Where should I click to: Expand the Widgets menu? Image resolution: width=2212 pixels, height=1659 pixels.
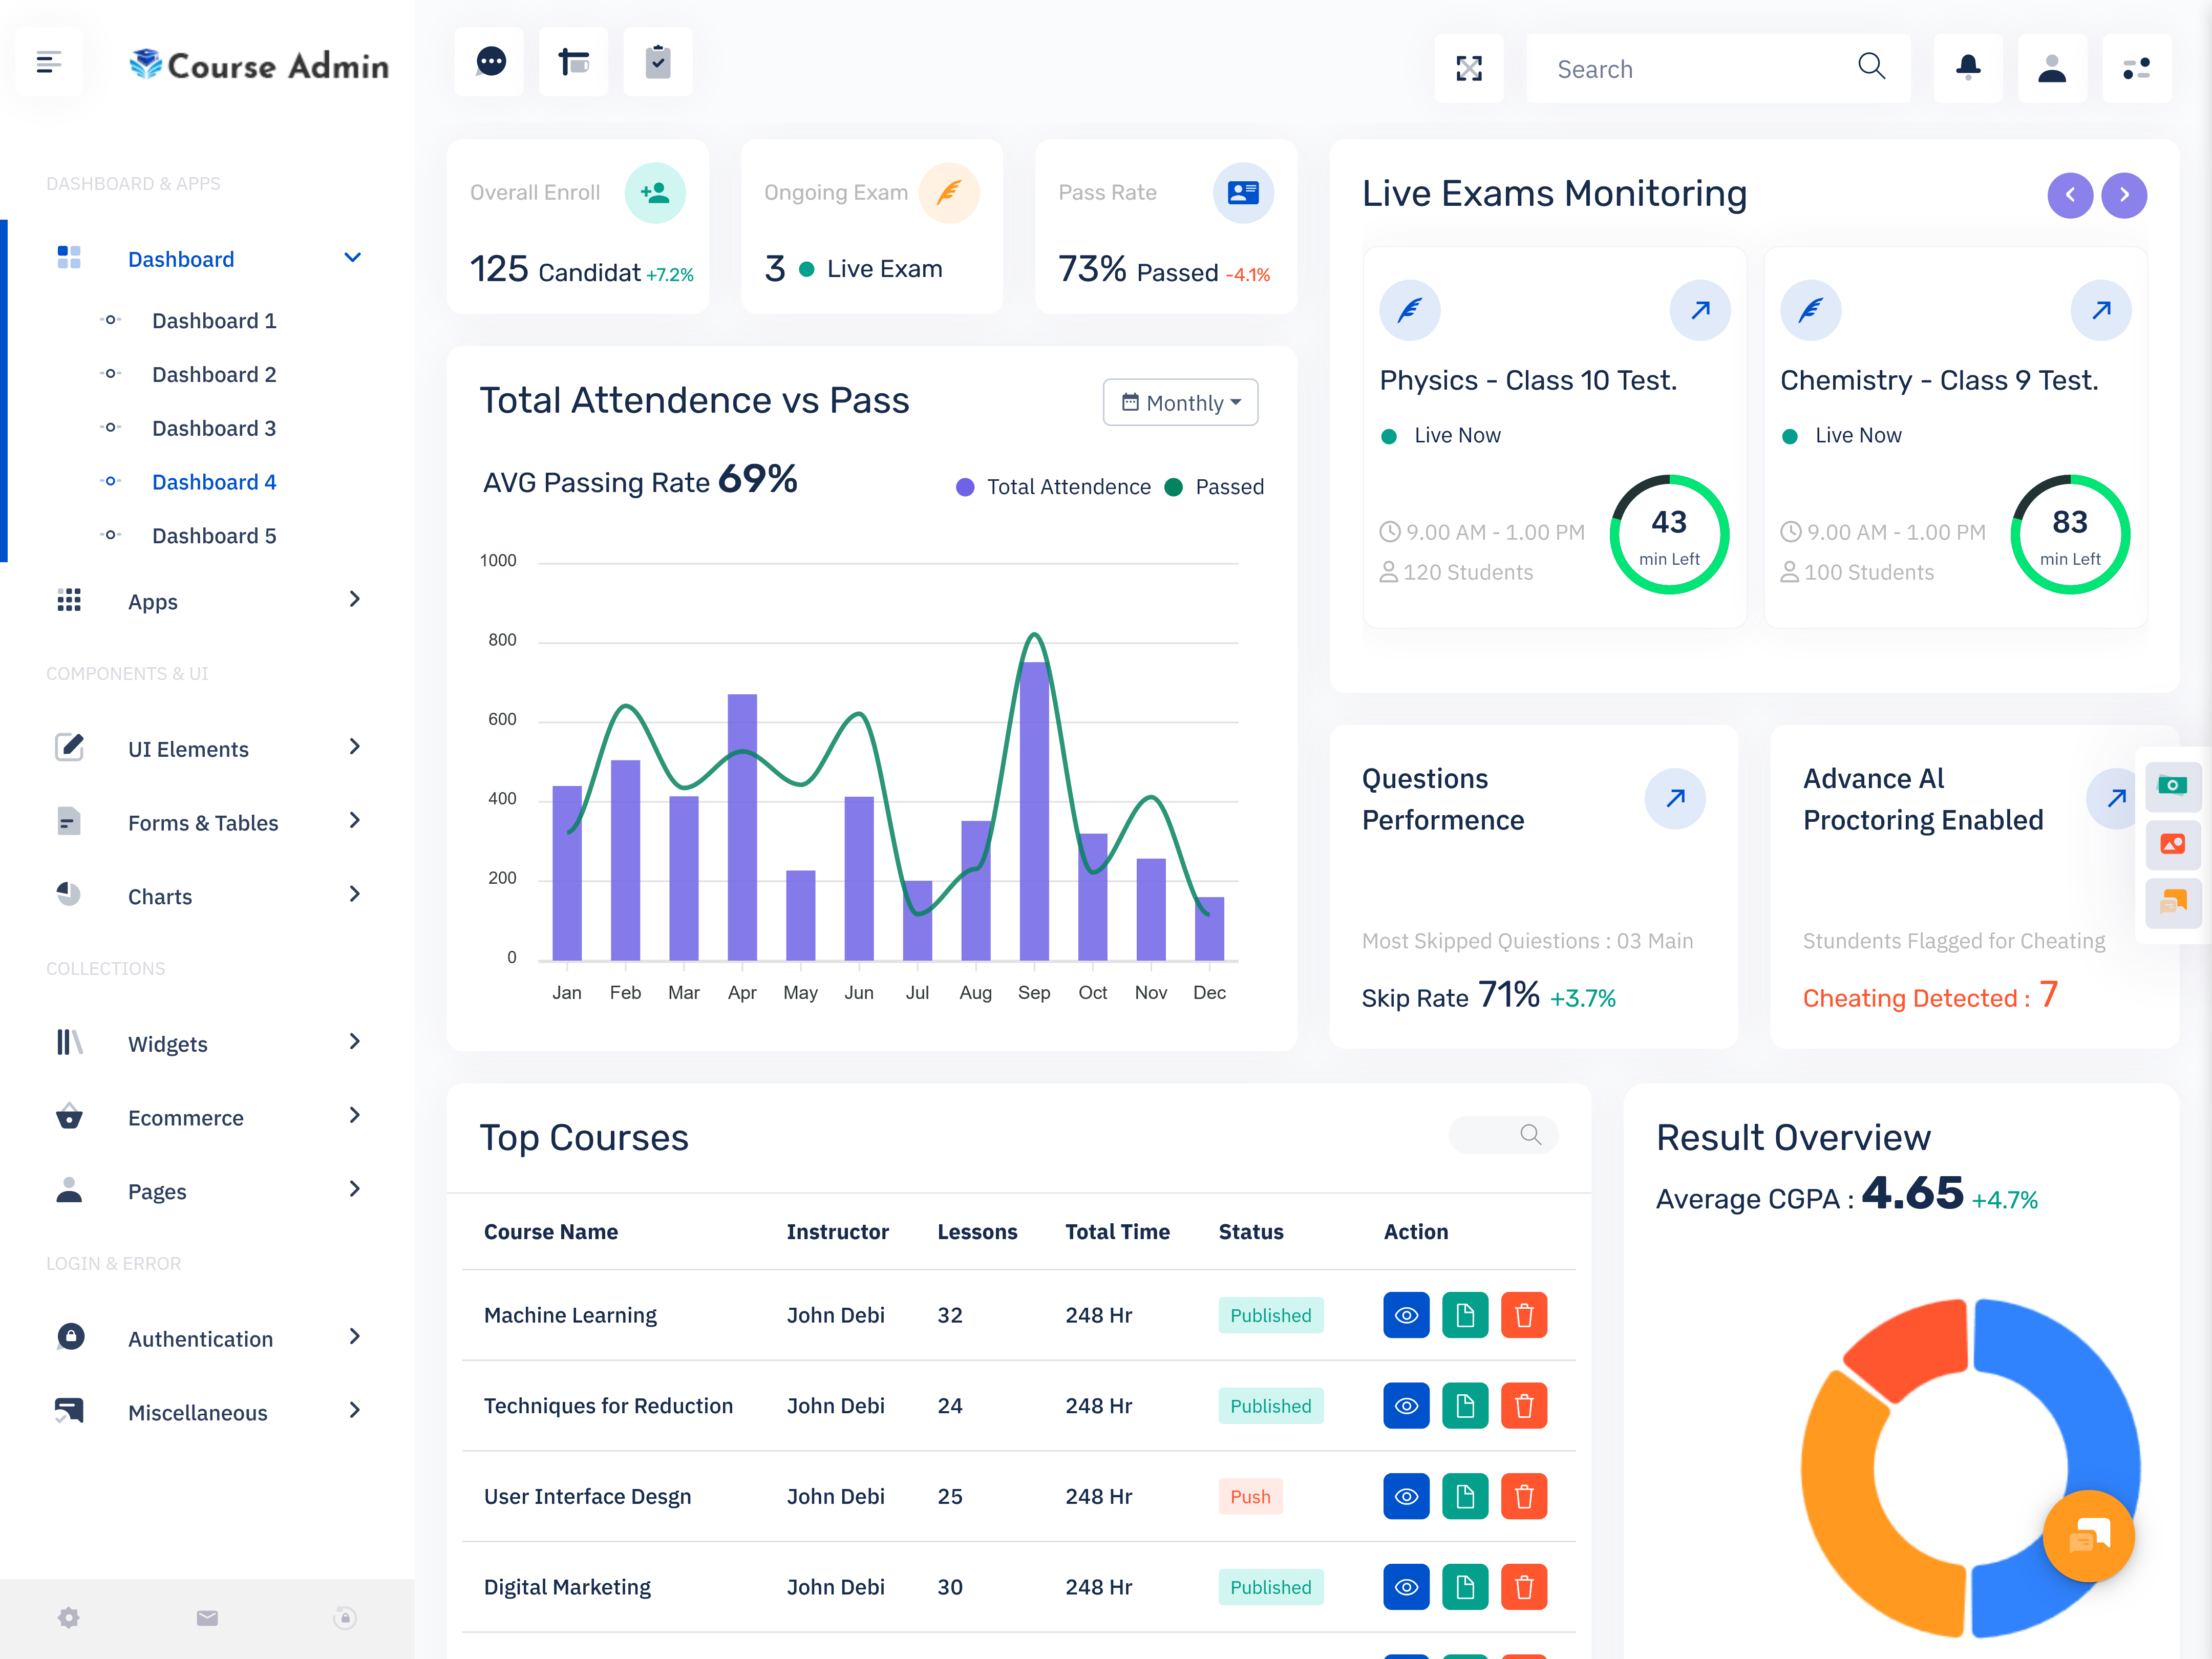[x=207, y=1043]
